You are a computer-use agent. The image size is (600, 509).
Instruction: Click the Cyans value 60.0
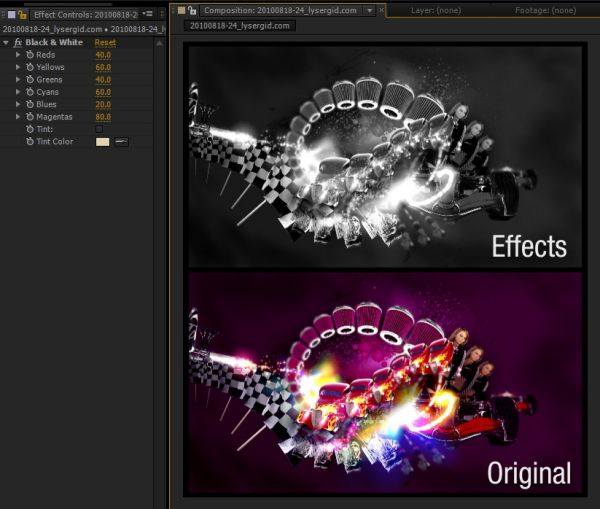(103, 92)
